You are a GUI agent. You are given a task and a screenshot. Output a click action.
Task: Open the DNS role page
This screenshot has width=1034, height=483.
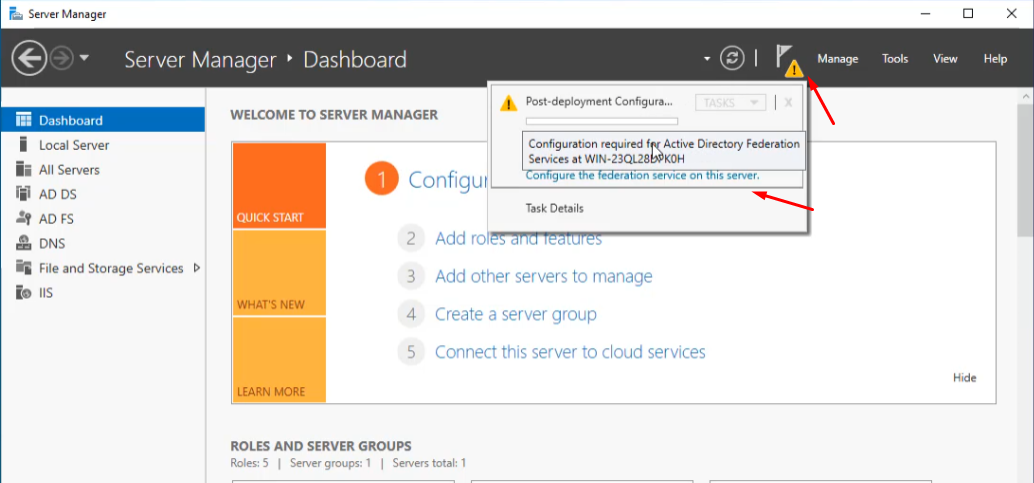click(103, 243)
